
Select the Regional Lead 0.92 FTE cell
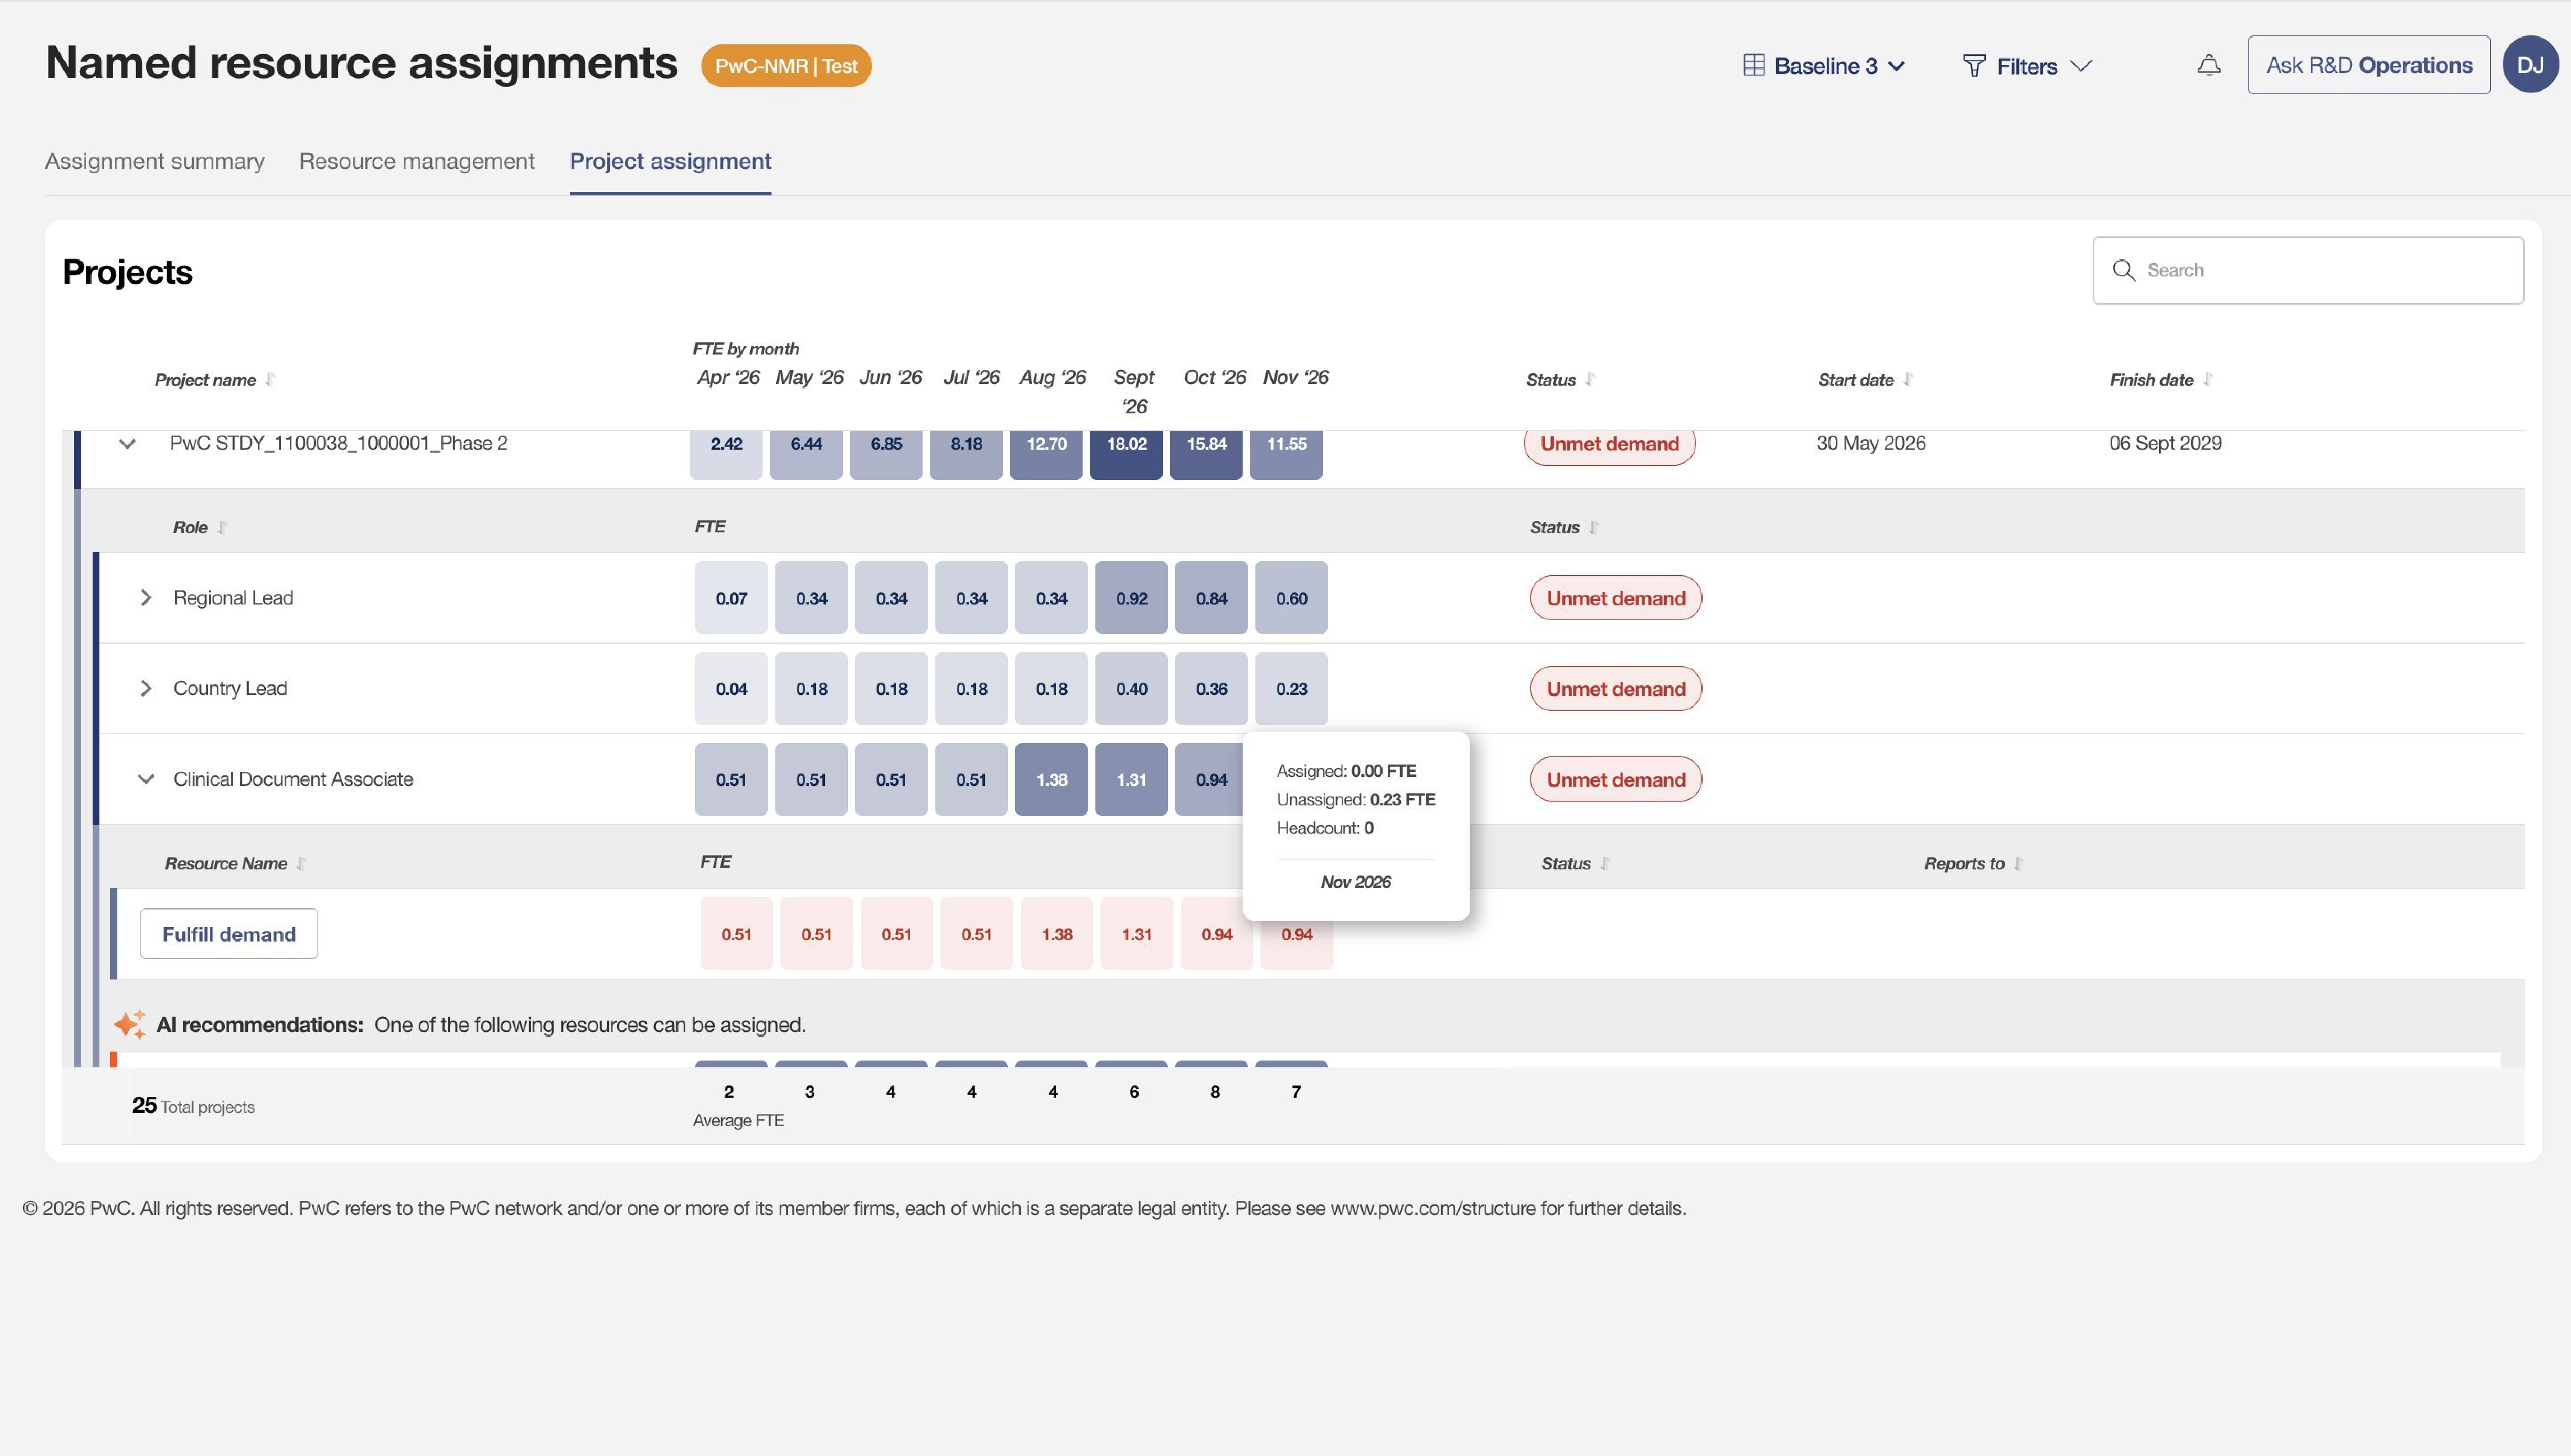click(x=1131, y=598)
